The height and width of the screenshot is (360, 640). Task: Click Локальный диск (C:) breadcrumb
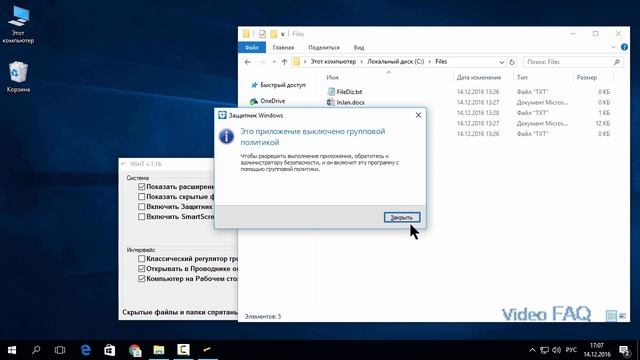(396, 62)
